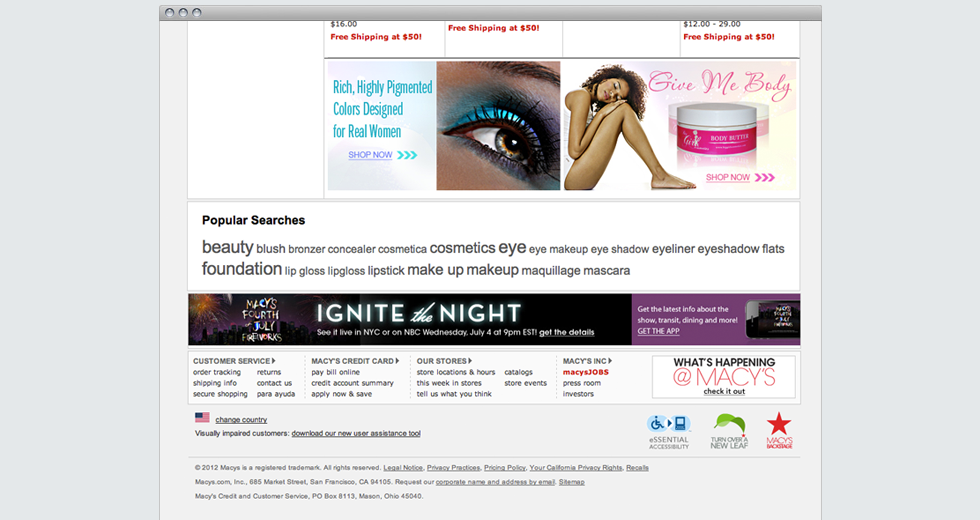Click the Ignite the Night fireworks banner
The height and width of the screenshot is (520, 980).
[x=410, y=319]
